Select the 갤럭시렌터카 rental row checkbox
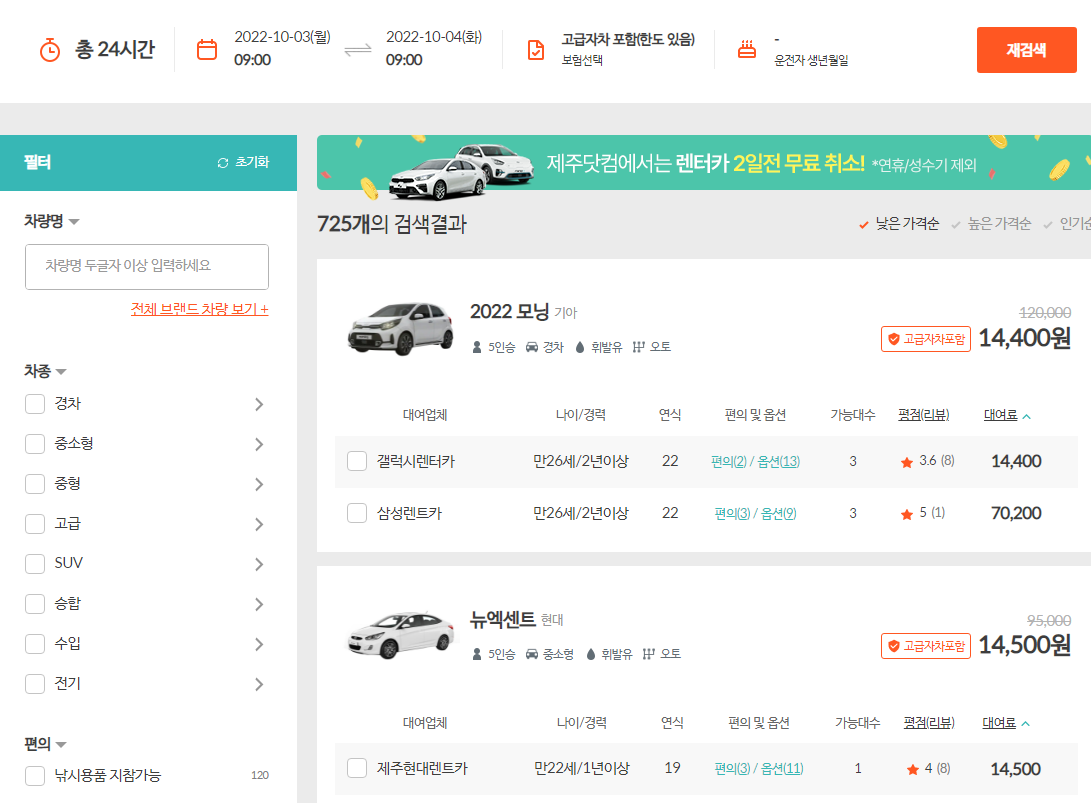The height and width of the screenshot is (803, 1091). [357, 461]
